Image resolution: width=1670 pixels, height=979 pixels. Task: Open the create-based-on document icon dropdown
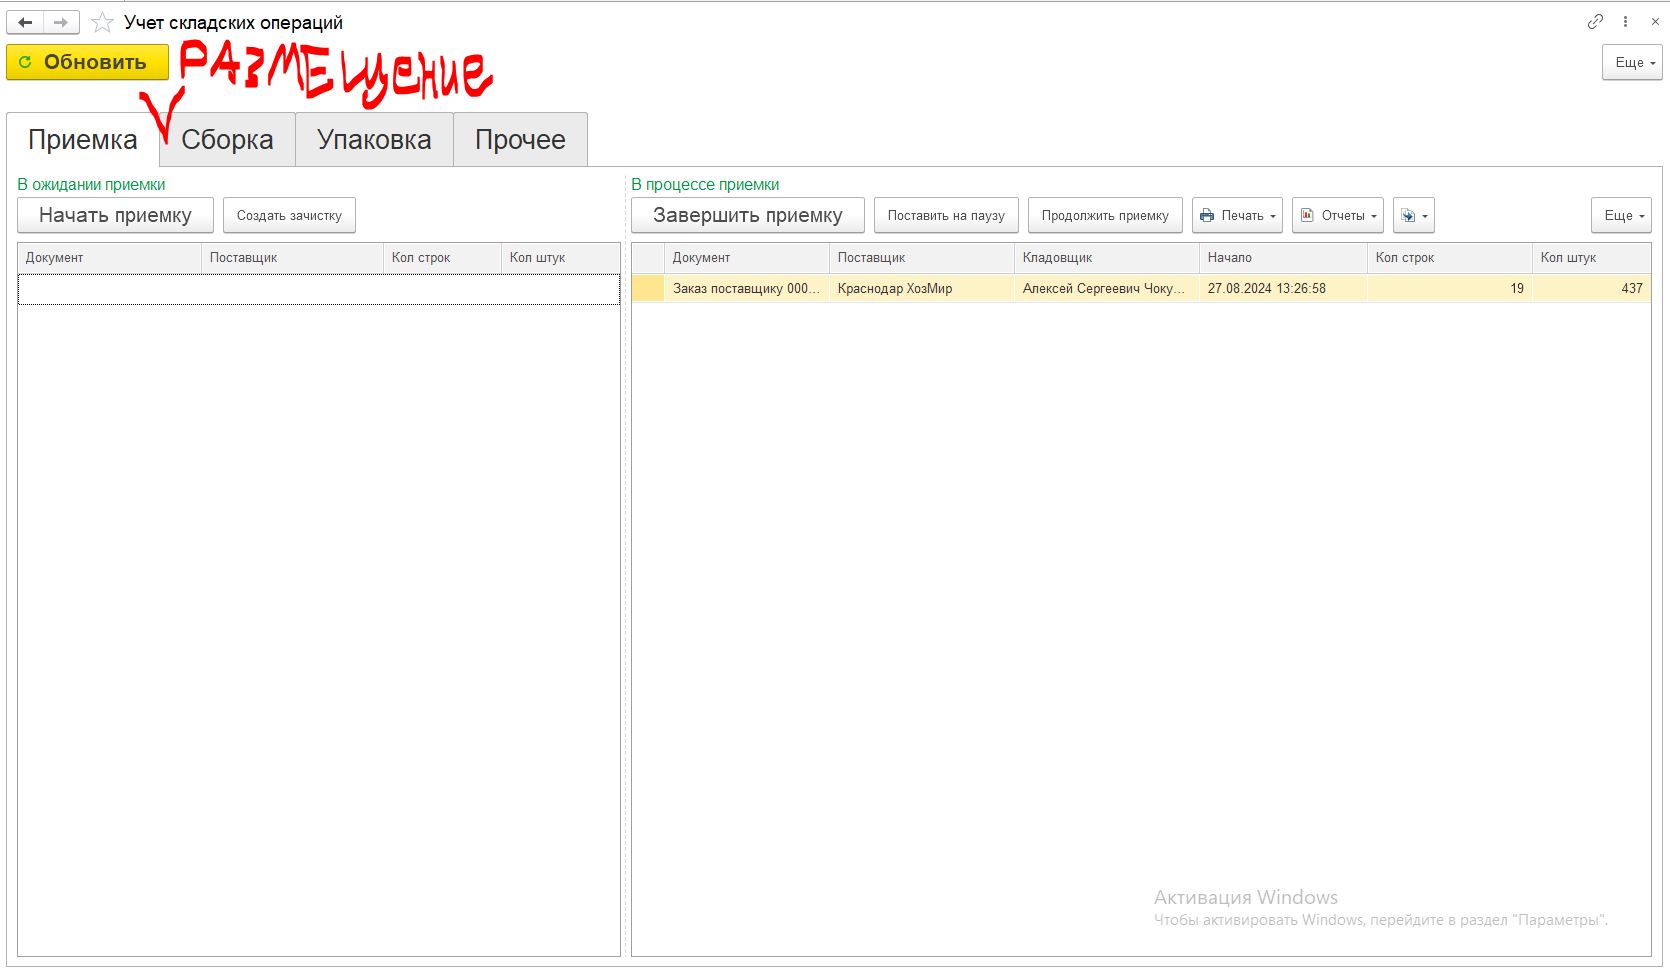click(1414, 215)
